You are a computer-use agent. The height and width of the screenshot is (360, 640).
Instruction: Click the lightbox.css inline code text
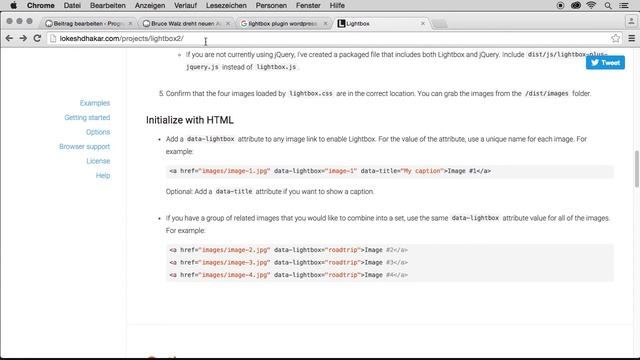311,93
